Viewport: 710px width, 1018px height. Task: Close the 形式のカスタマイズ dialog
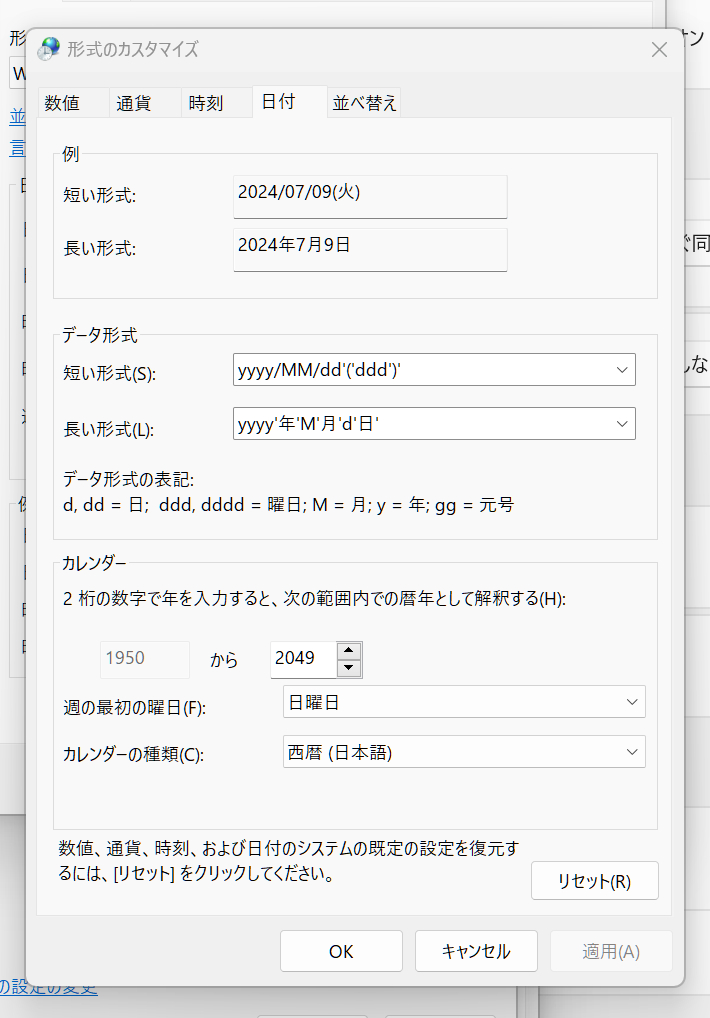(659, 50)
